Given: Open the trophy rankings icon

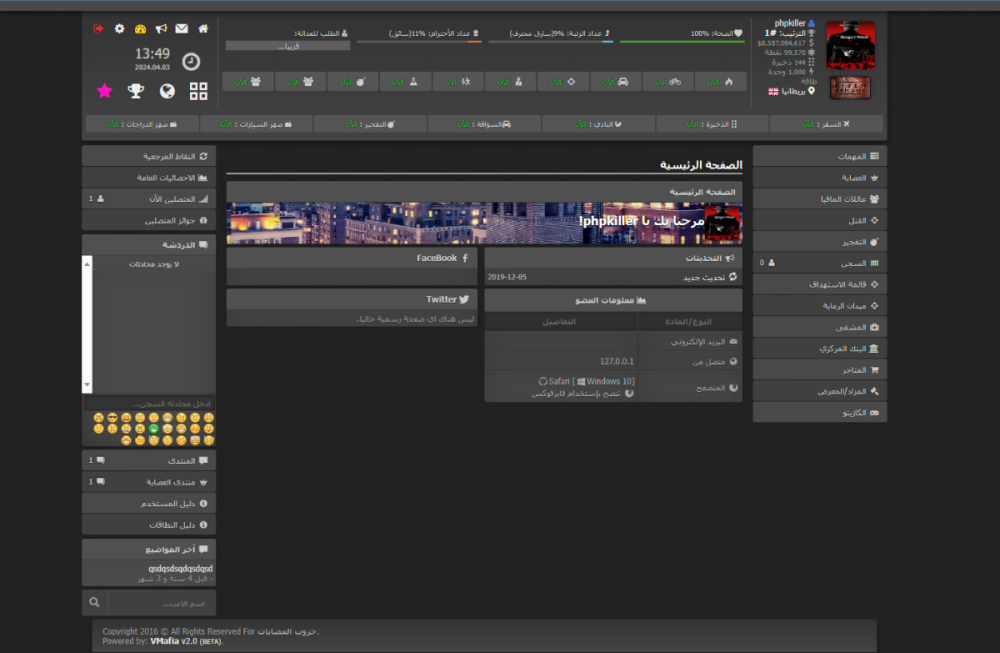Looking at the screenshot, I should 135,91.
